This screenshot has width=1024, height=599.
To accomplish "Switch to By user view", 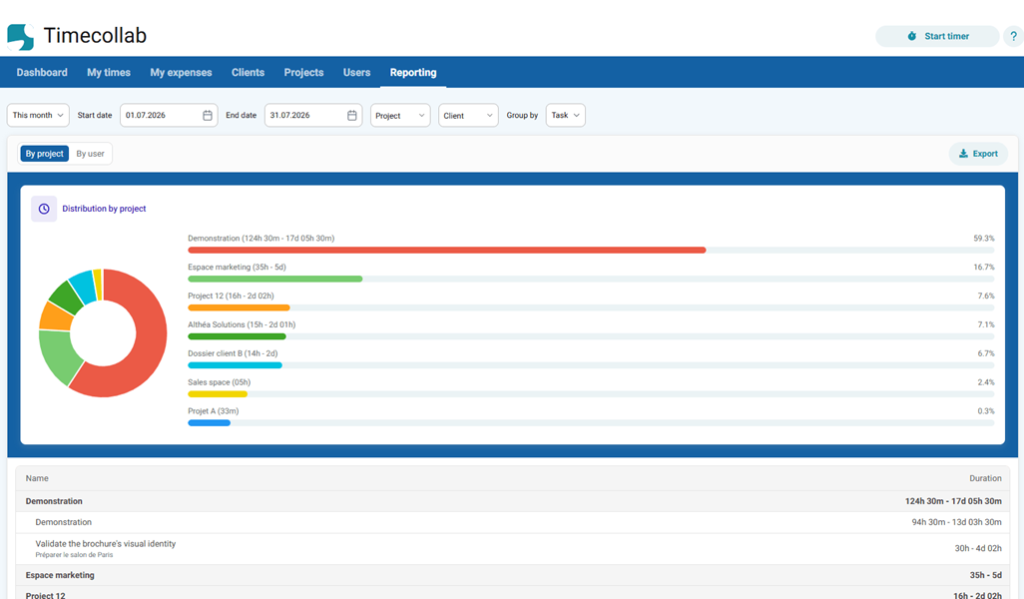I will coord(90,154).
